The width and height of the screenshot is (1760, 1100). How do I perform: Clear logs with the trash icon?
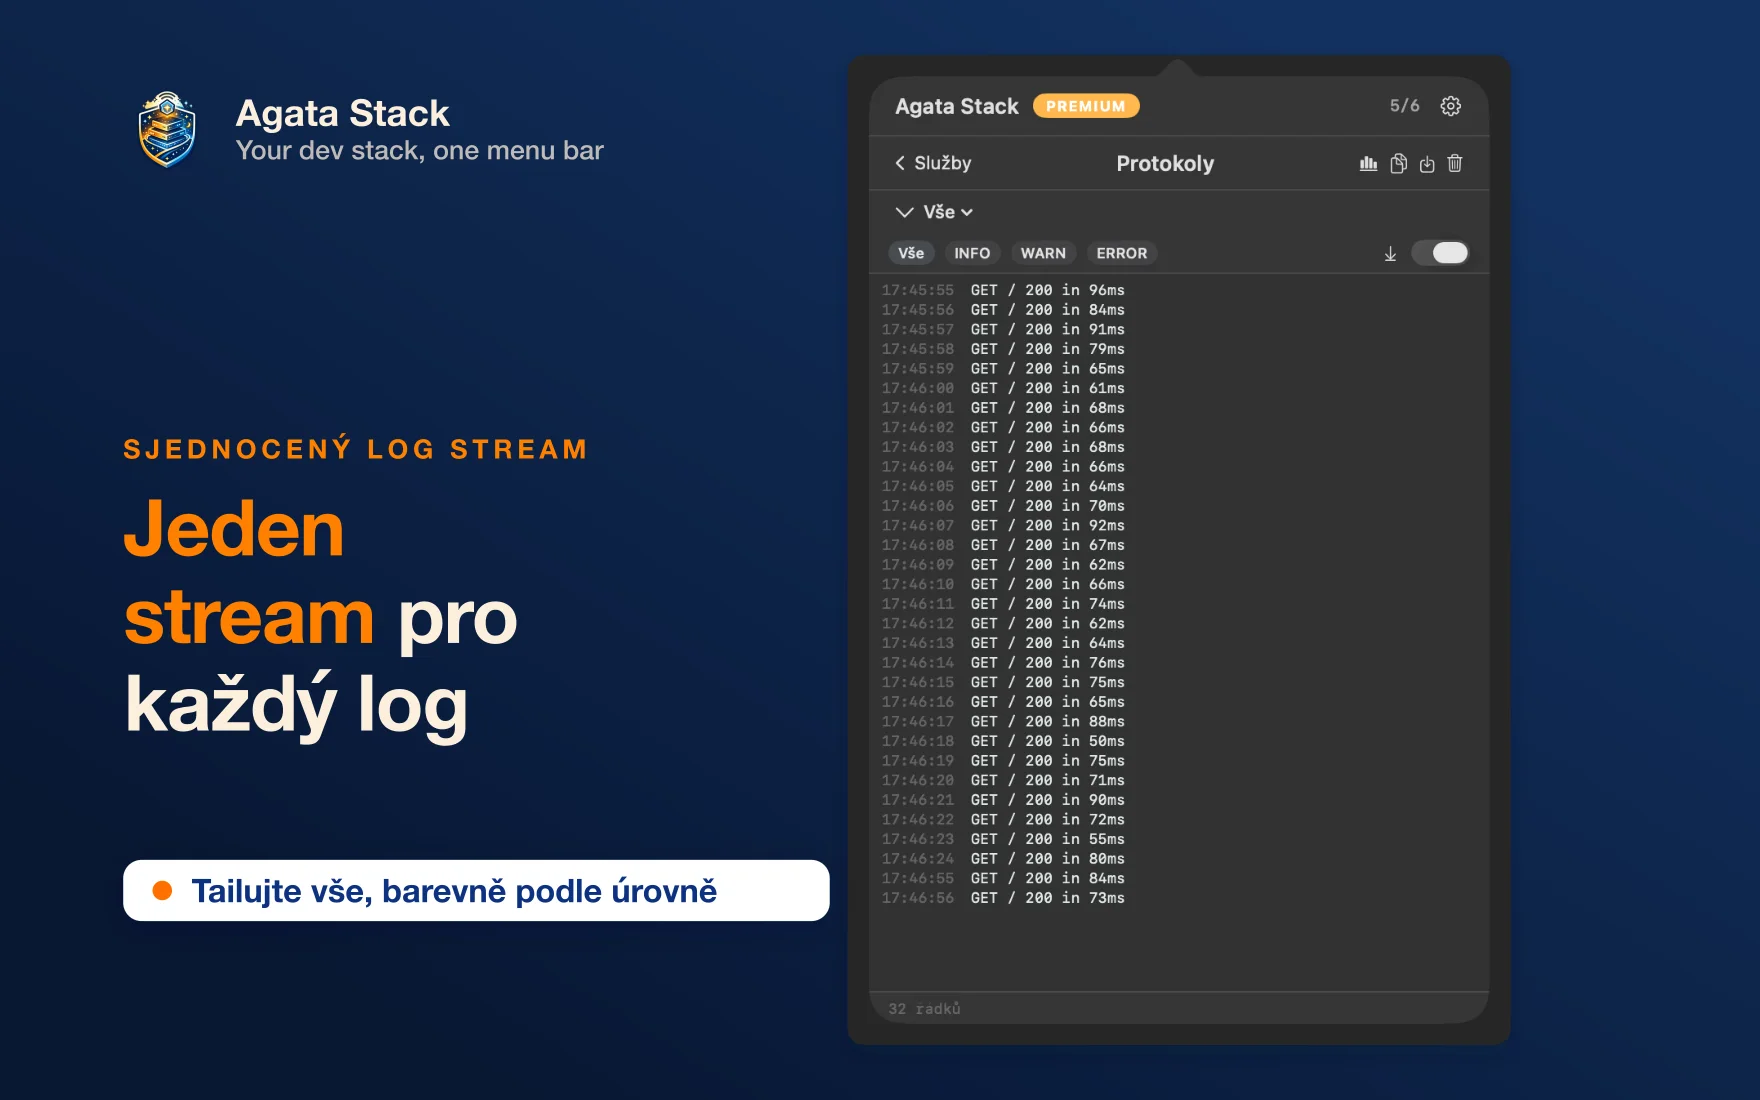(x=1455, y=163)
